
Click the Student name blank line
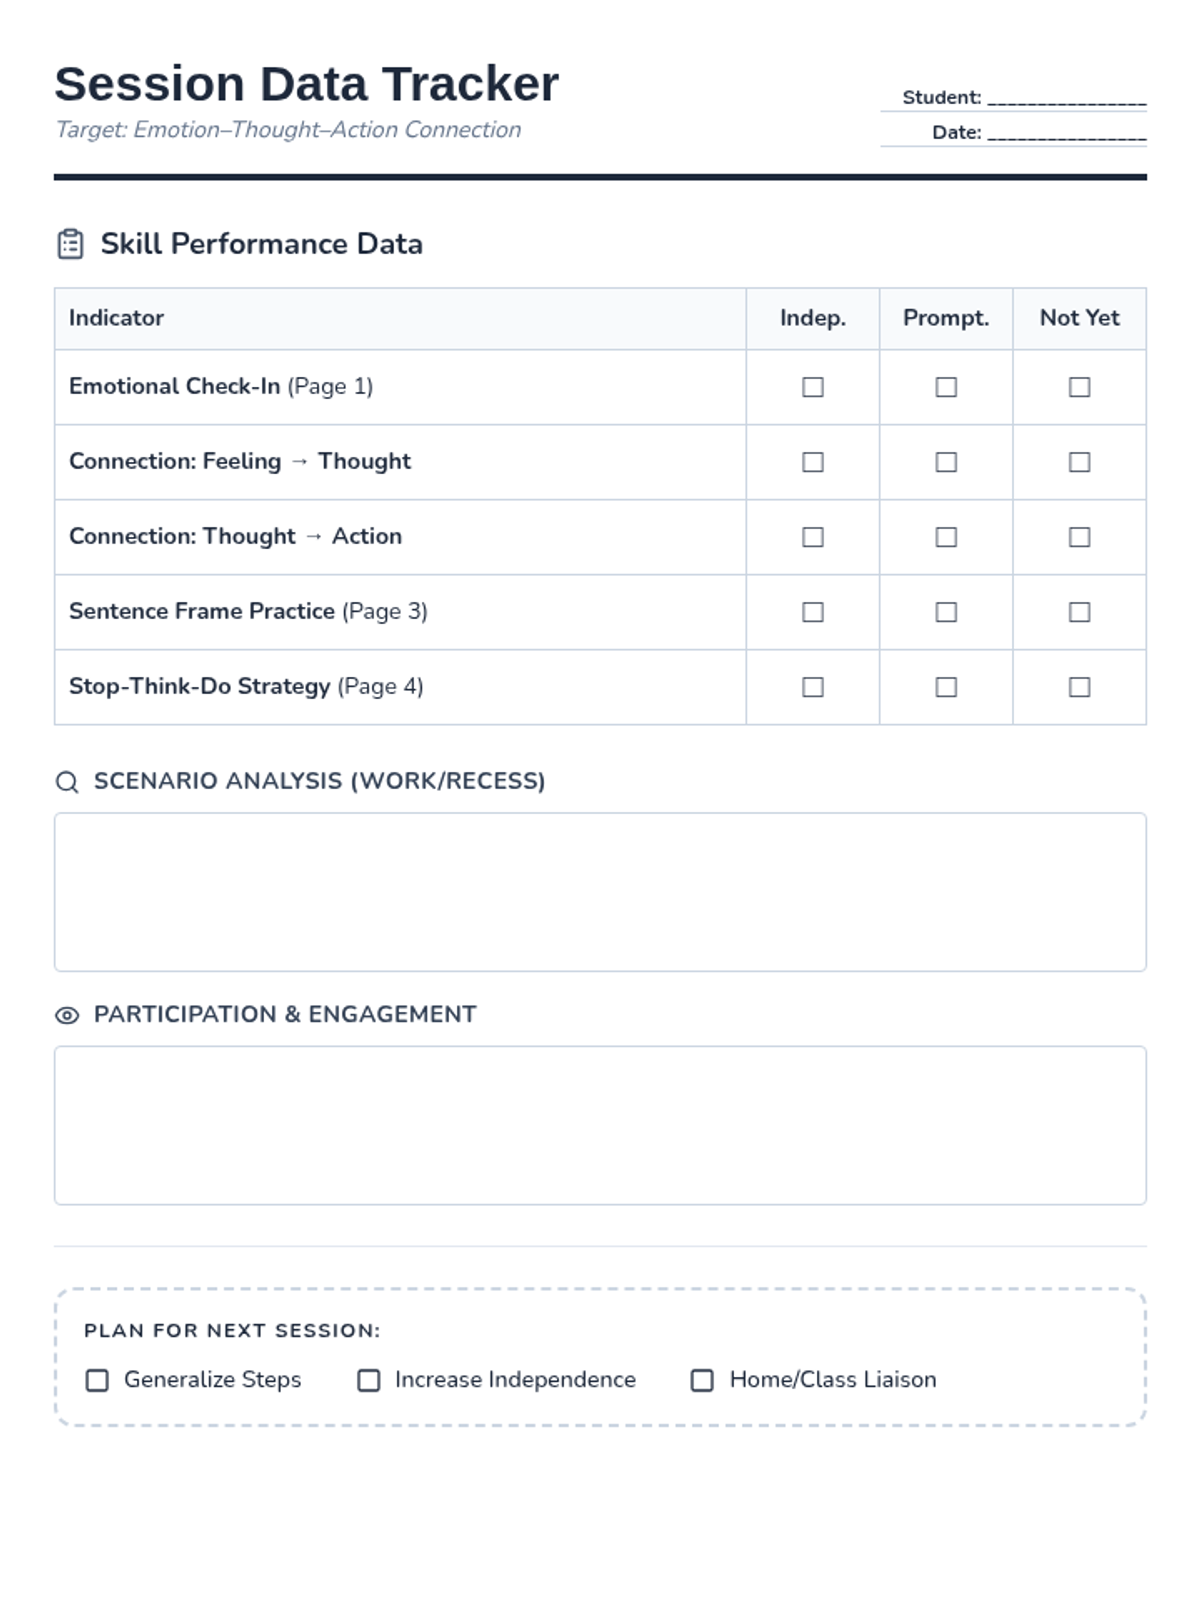pos(1066,98)
